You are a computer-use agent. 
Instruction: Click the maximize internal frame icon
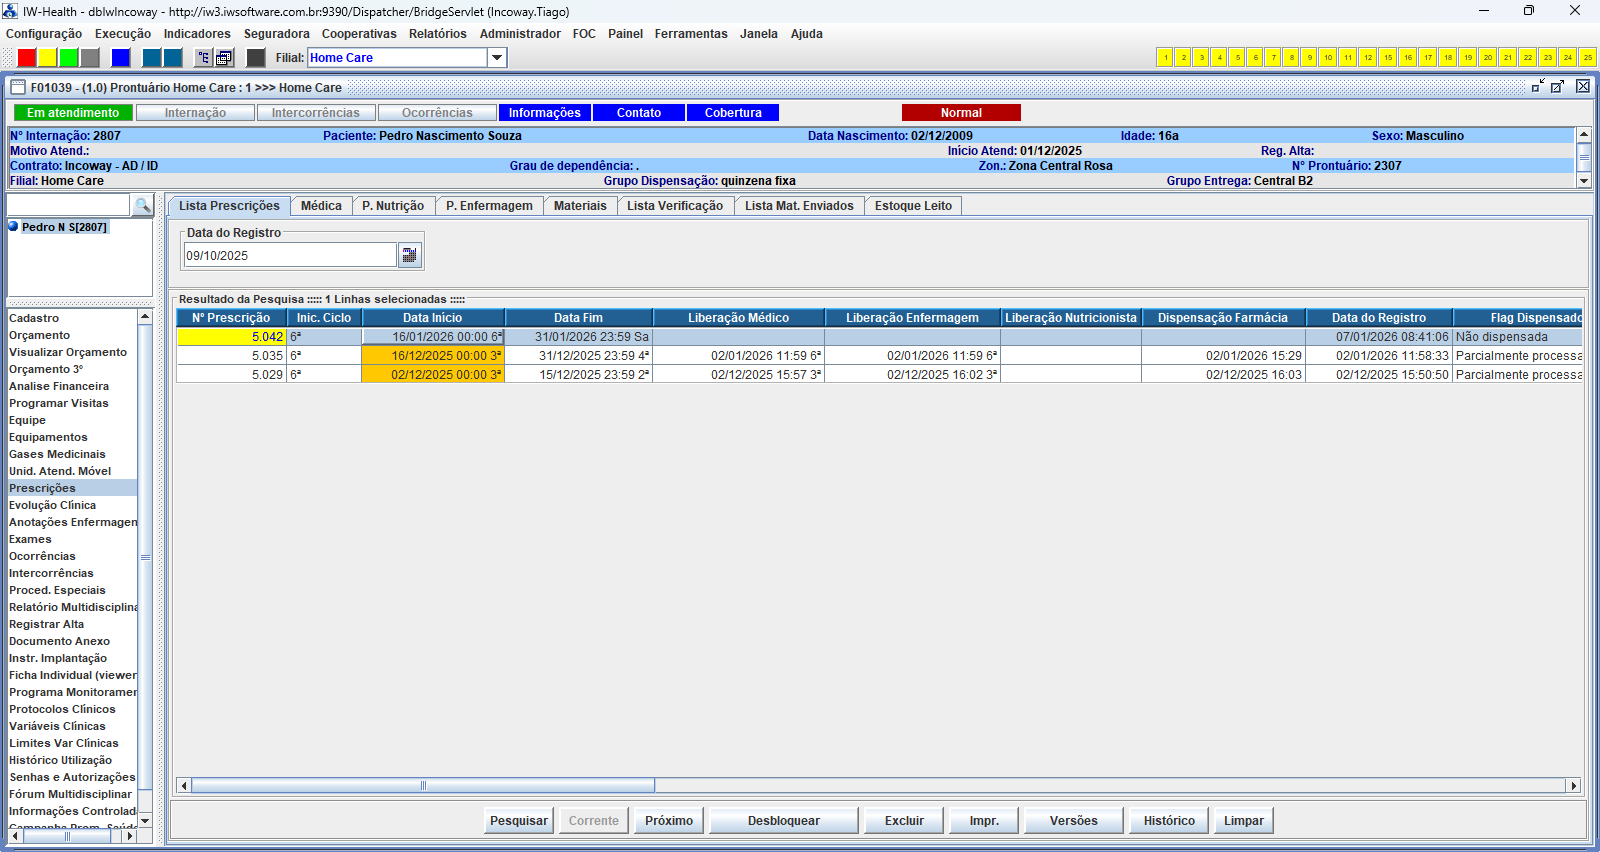coord(1558,87)
